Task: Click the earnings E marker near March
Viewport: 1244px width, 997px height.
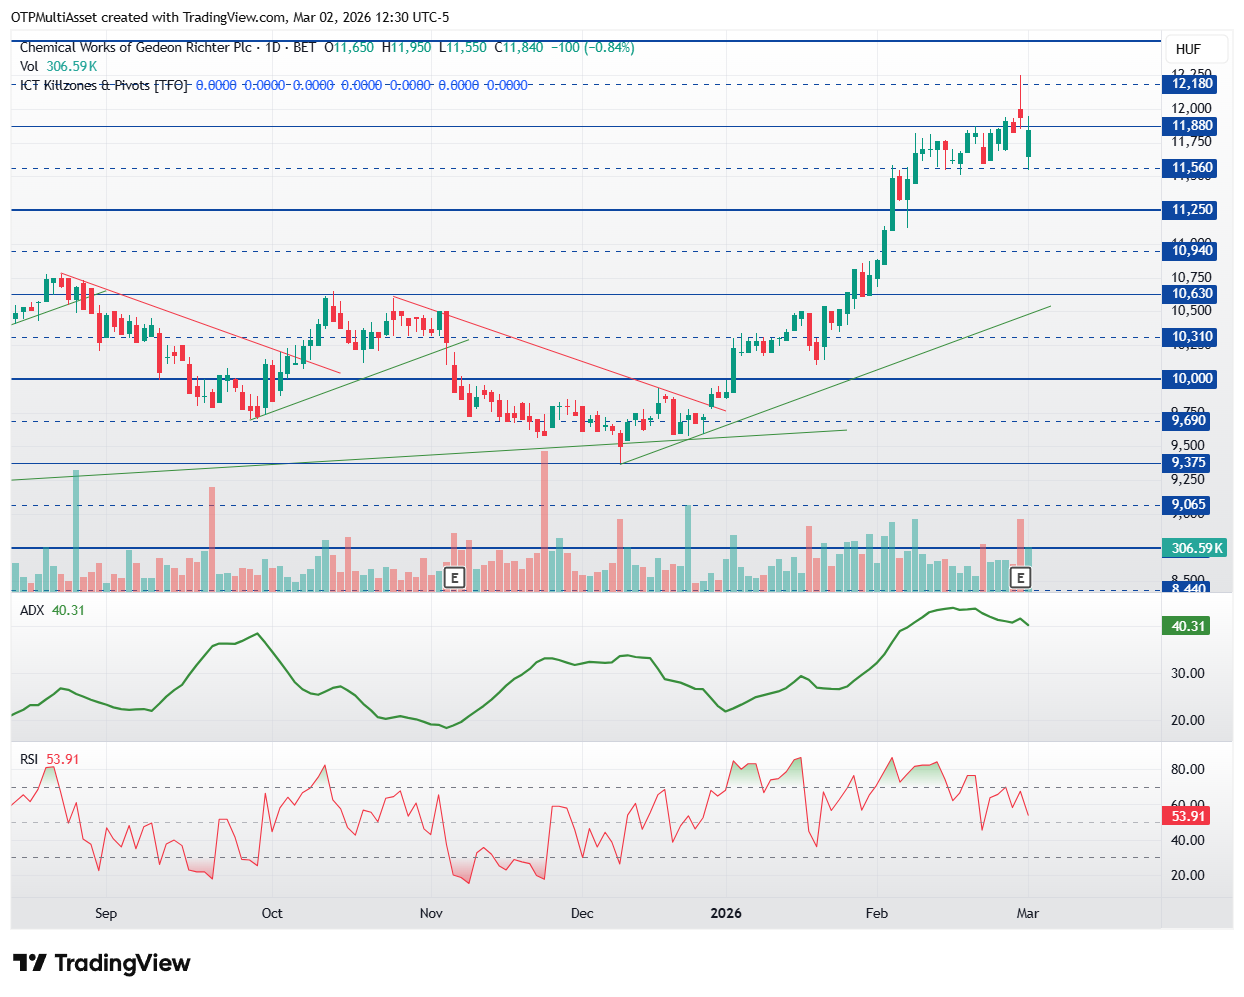Action: pyautogui.click(x=1021, y=577)
